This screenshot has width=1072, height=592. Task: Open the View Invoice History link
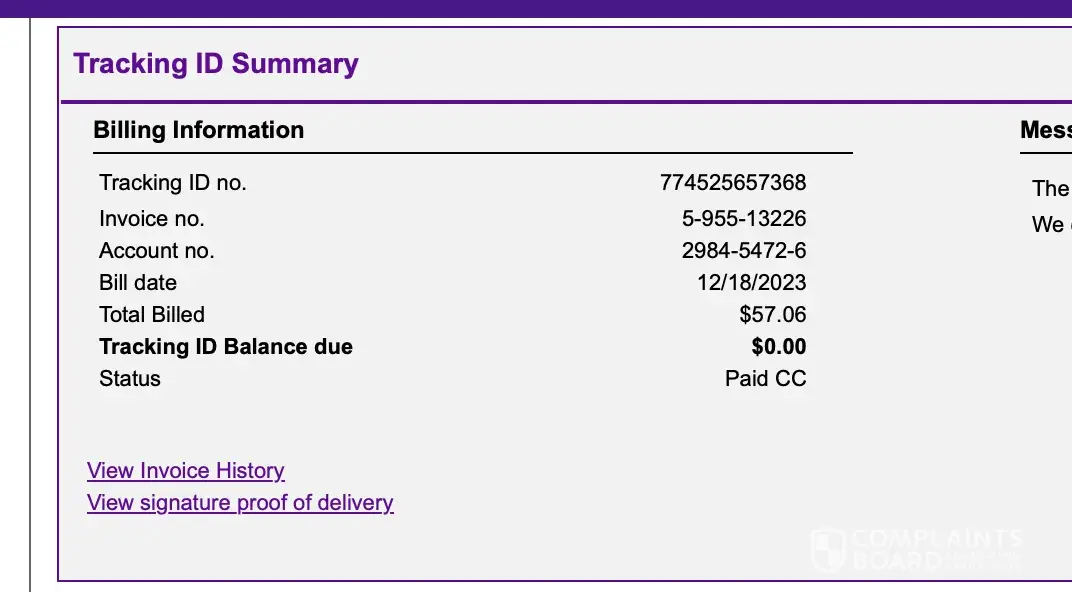coord(186,471)
